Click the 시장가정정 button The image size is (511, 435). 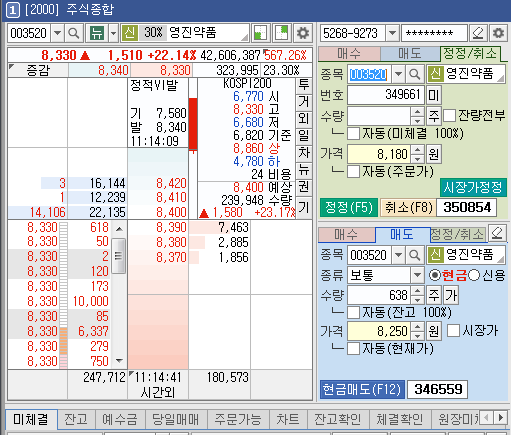click(x=473, y=187)
